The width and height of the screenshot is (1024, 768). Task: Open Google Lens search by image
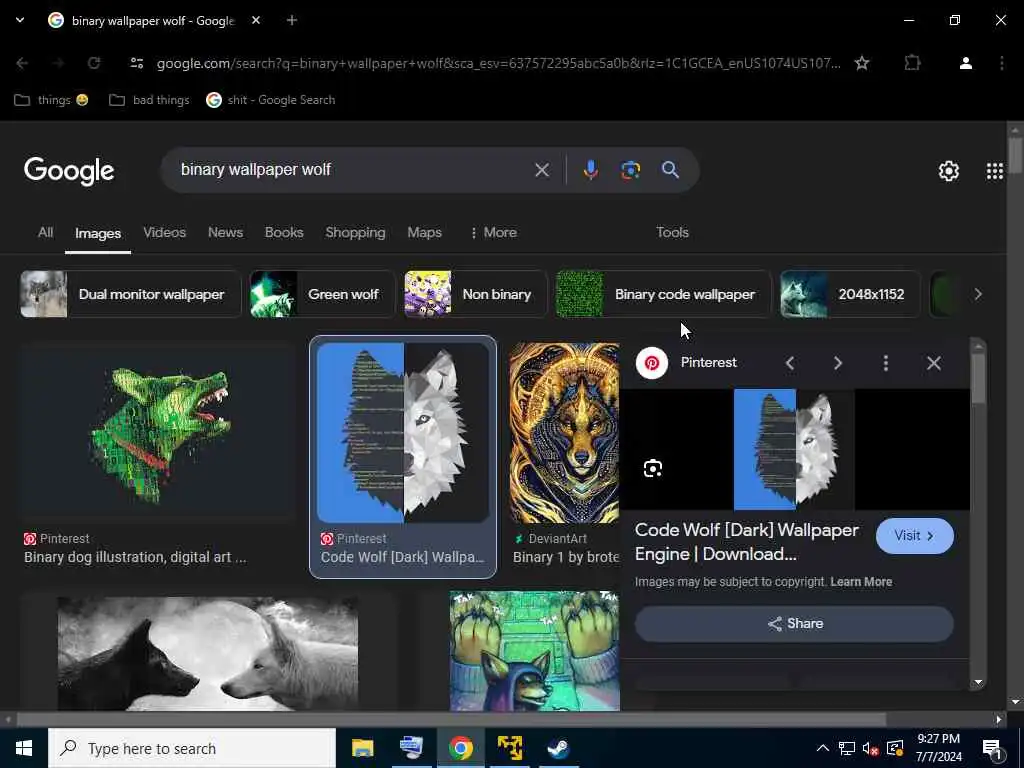630,170
